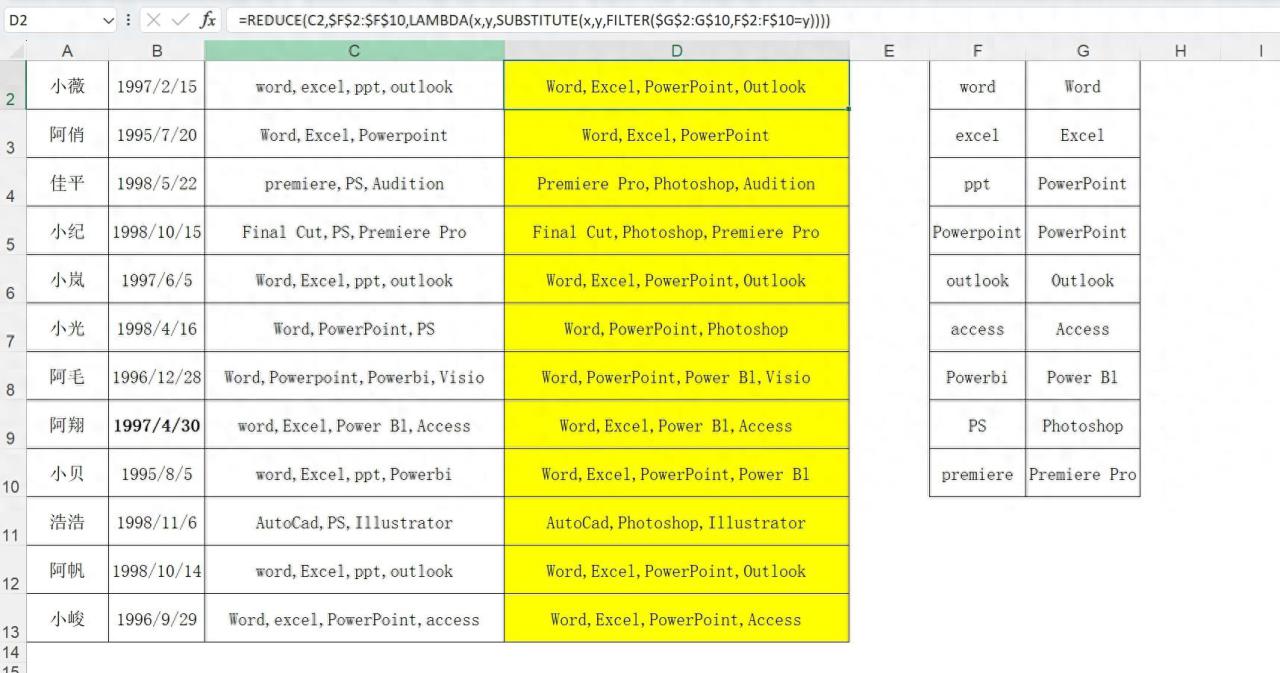Select the name cell 小光
Screen dimensions: 1280x673
click(x=67, y=329)
